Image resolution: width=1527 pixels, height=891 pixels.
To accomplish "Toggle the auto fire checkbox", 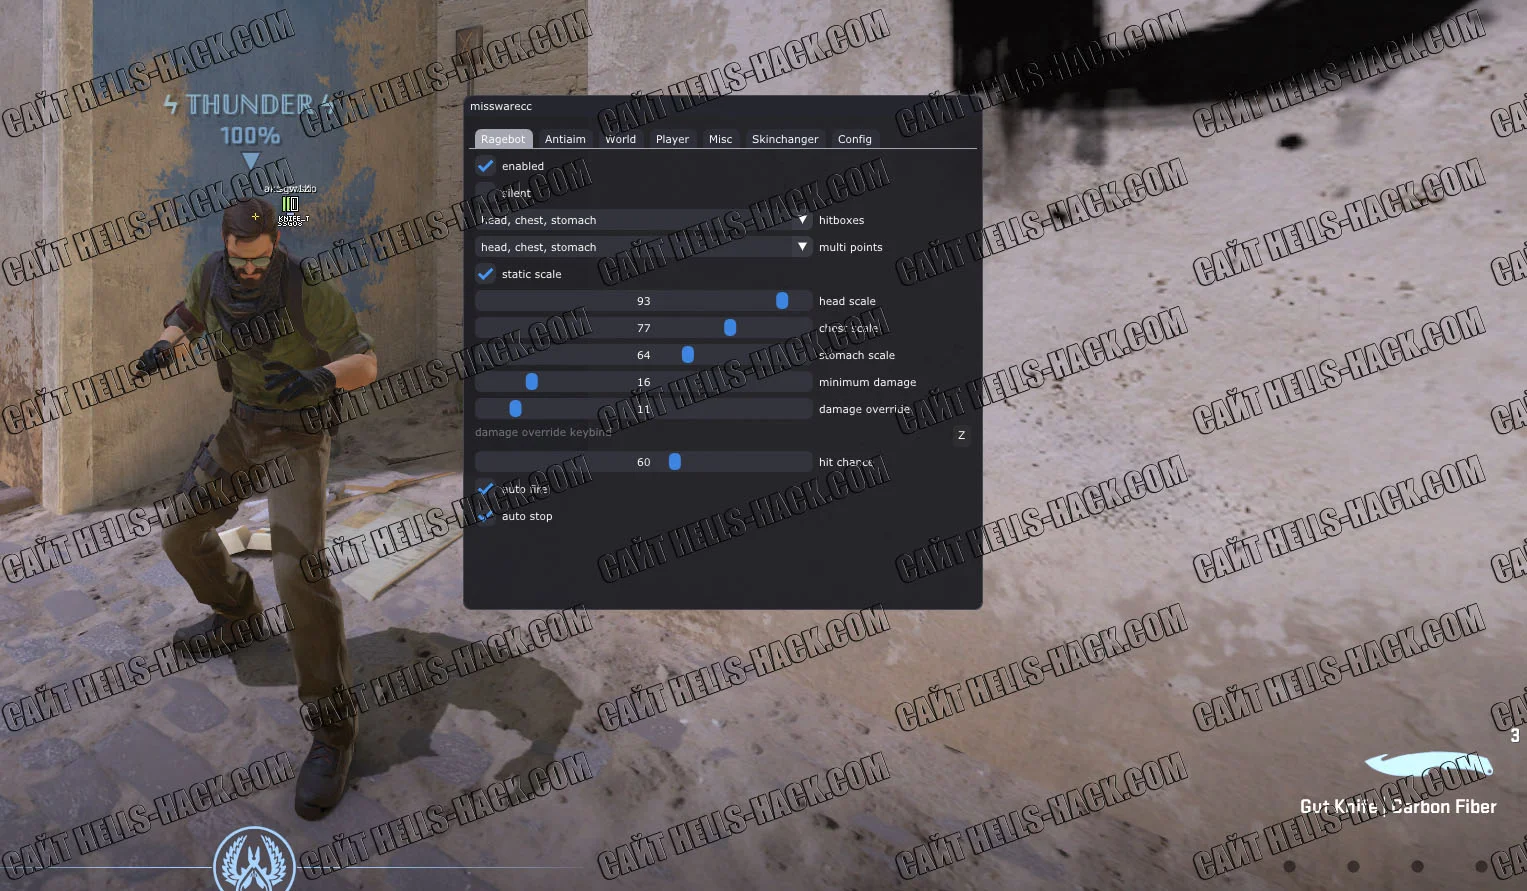I will pos(485,489).
